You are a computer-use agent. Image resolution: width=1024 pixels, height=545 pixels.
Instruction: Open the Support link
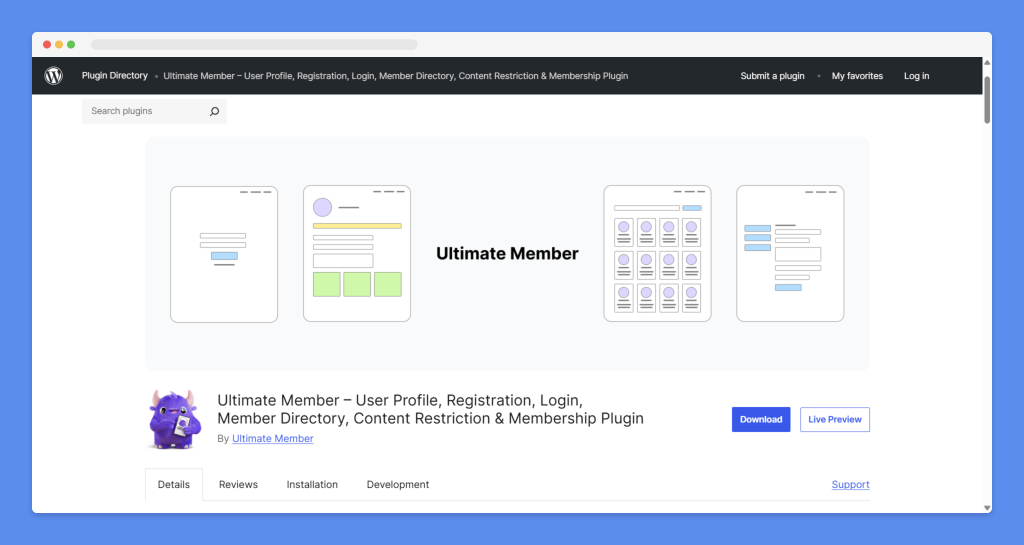[850, 484]
